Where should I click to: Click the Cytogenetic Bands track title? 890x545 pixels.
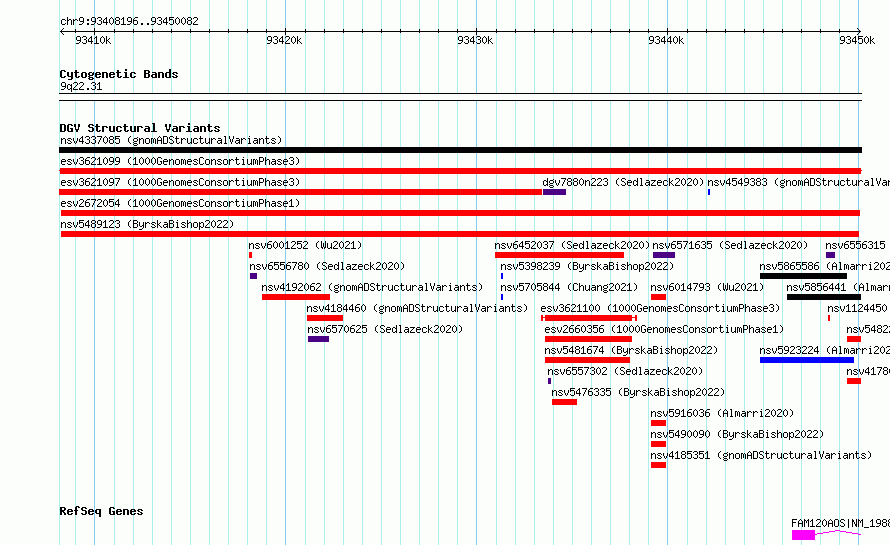[x=119, y=74]
